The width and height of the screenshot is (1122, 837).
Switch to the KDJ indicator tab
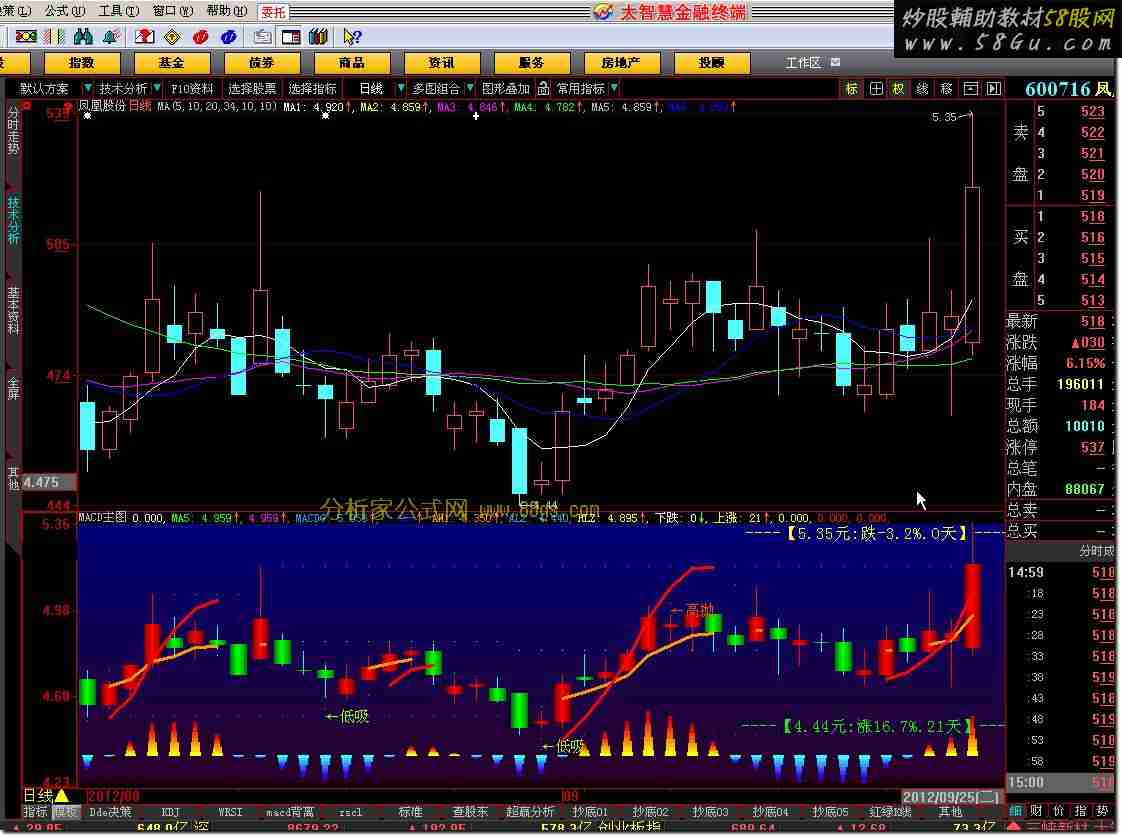click(170, 812)
